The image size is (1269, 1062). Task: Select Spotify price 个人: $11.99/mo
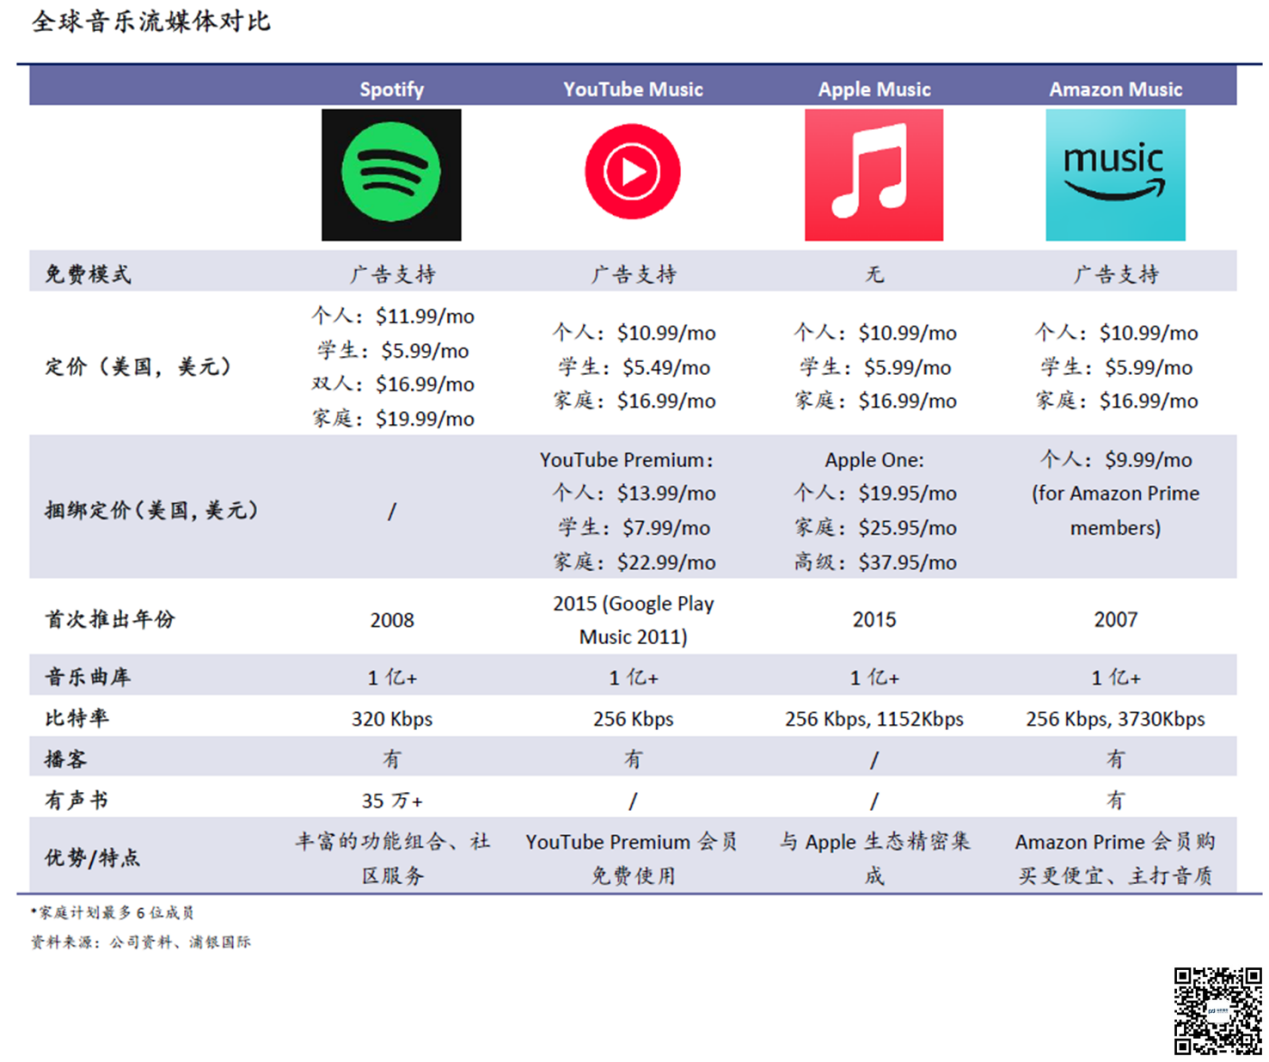pyautogui.click(x=393, y=316)
